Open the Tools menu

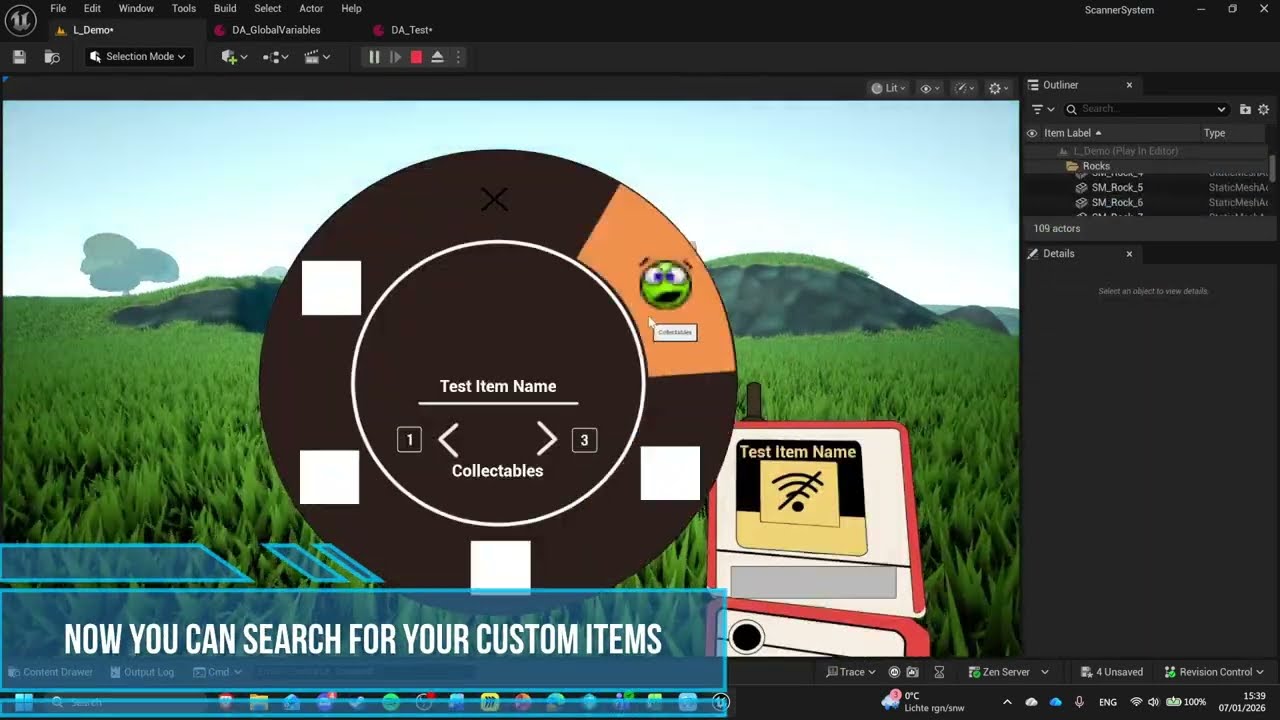pyautogui.click(x=184, y=8)
